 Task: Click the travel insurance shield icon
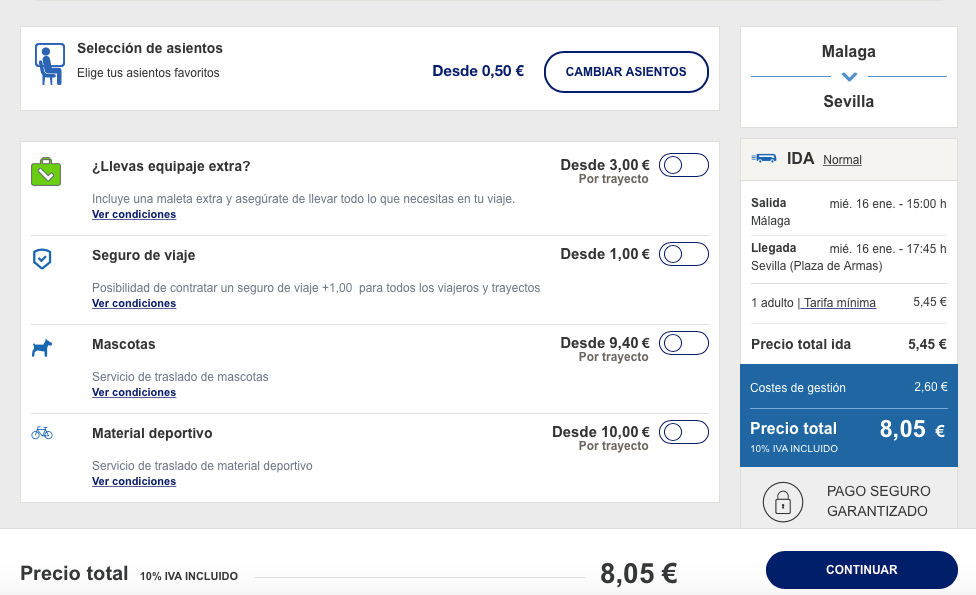point(42,260)
